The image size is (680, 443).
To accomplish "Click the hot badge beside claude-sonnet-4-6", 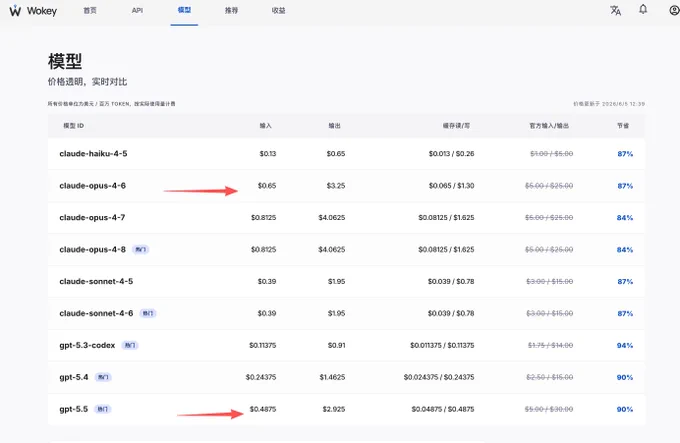I will point(147,313).
